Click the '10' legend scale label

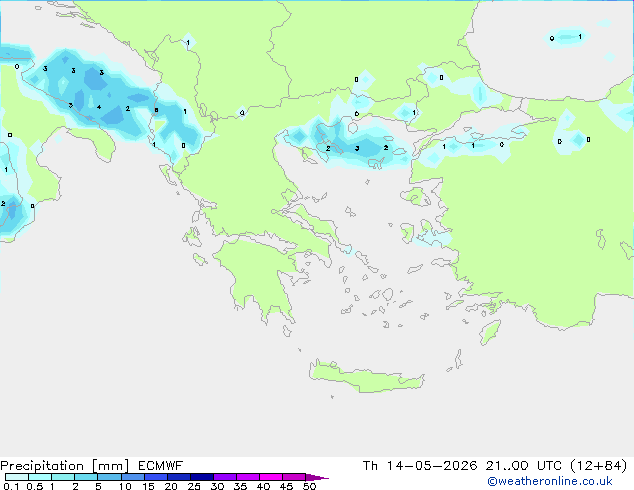click(x=125, y=486)
